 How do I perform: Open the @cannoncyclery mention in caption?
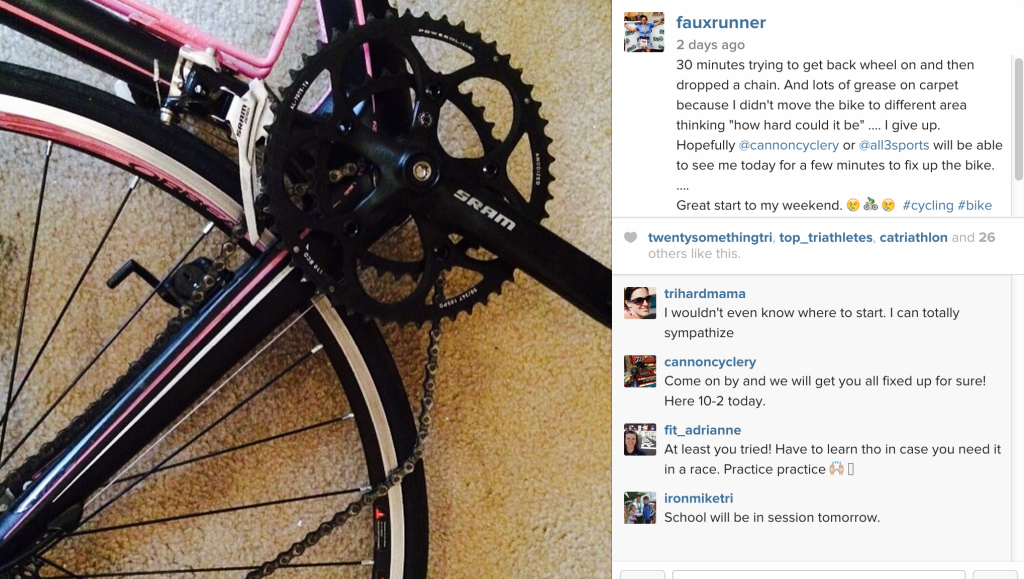(x=788, y=145)
